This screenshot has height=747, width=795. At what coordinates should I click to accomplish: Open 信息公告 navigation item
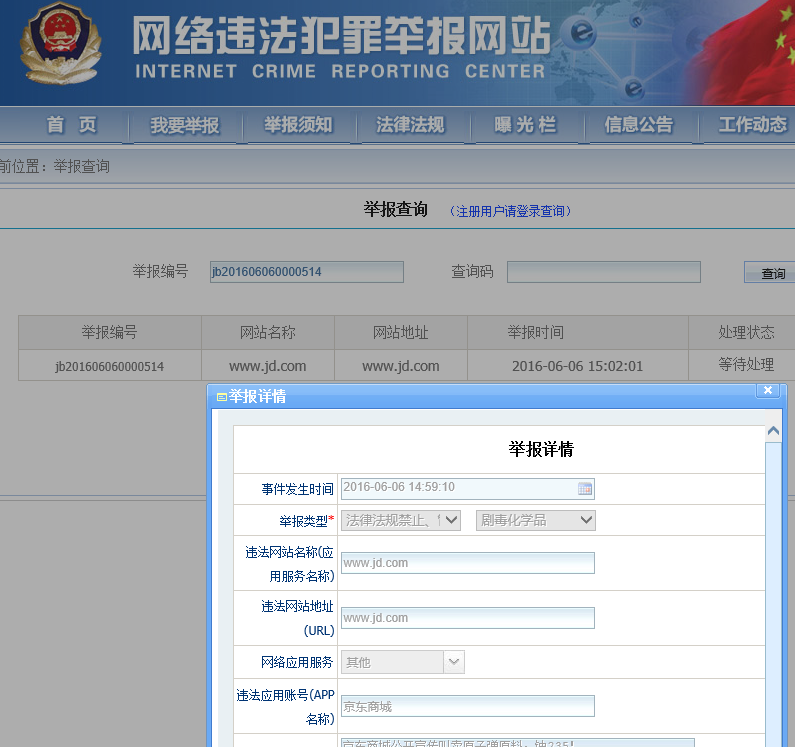click(x=639, y=125)
